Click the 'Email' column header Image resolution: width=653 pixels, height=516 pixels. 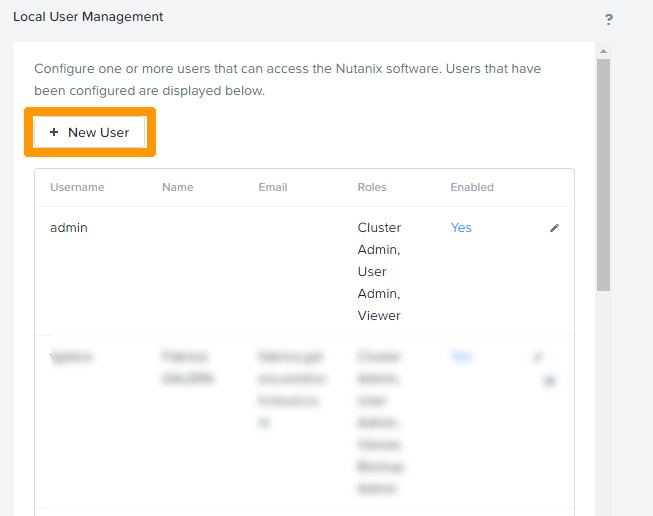click(273, 187)
